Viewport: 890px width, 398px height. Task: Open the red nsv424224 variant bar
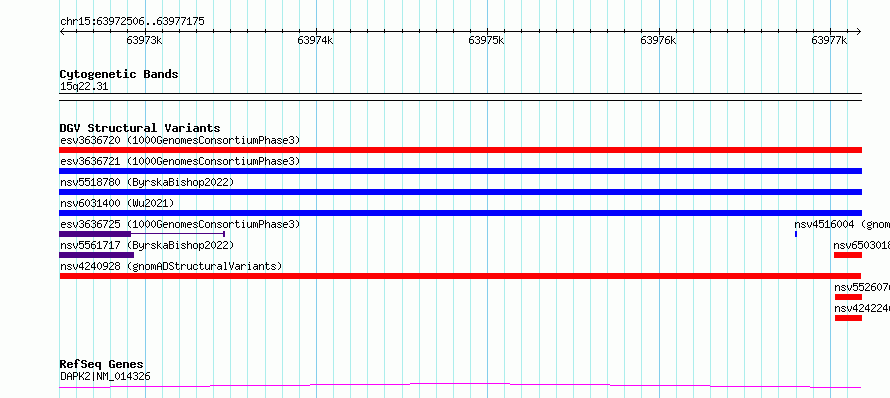pos(848,318)
